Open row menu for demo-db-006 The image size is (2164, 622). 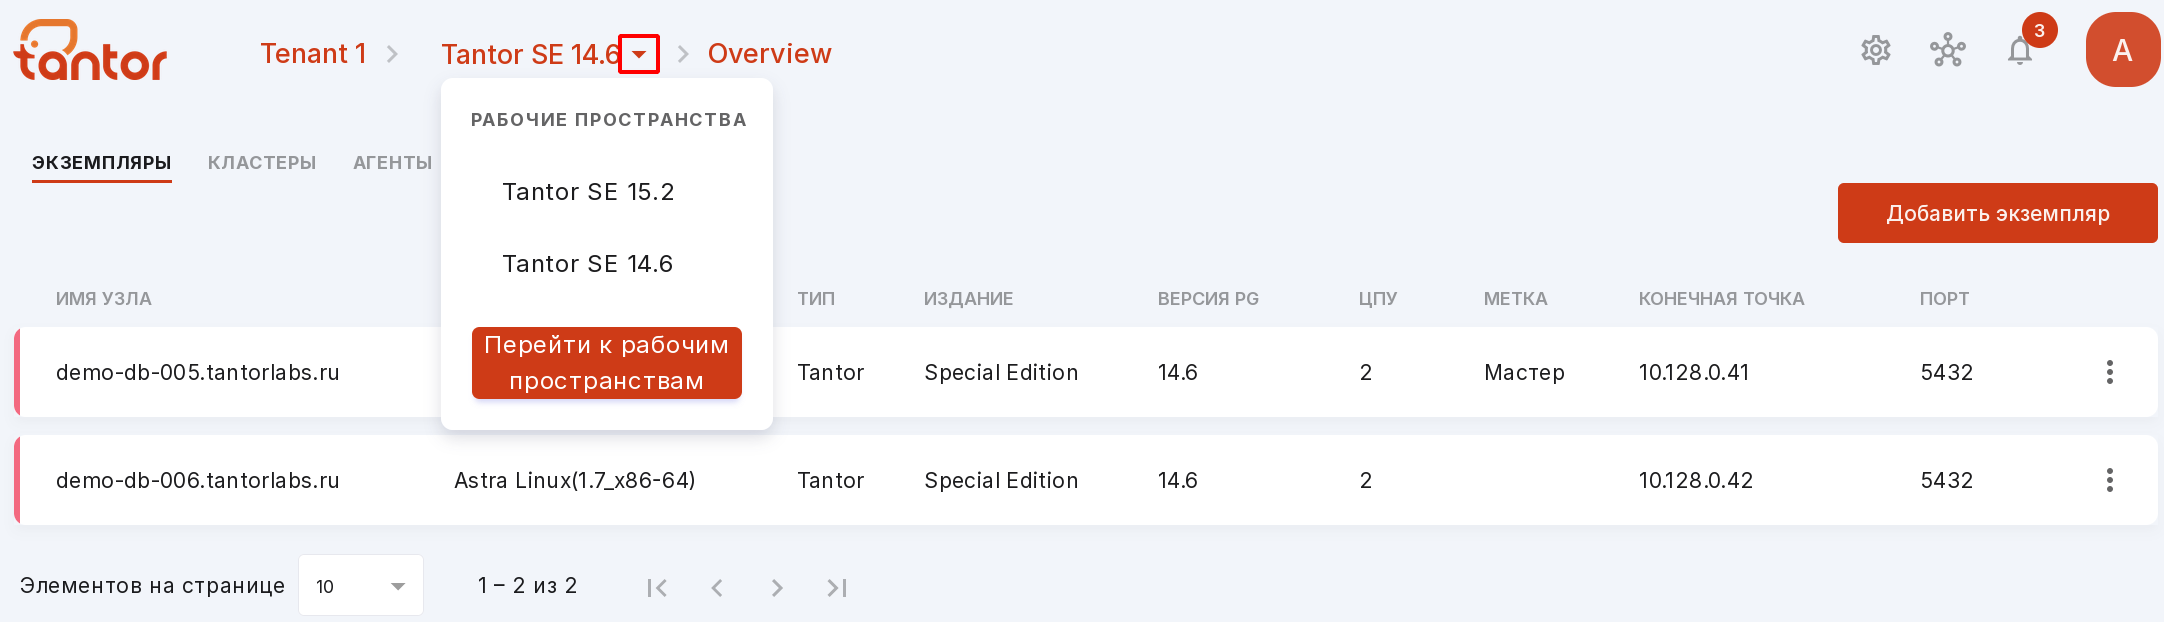[2110, 480]
